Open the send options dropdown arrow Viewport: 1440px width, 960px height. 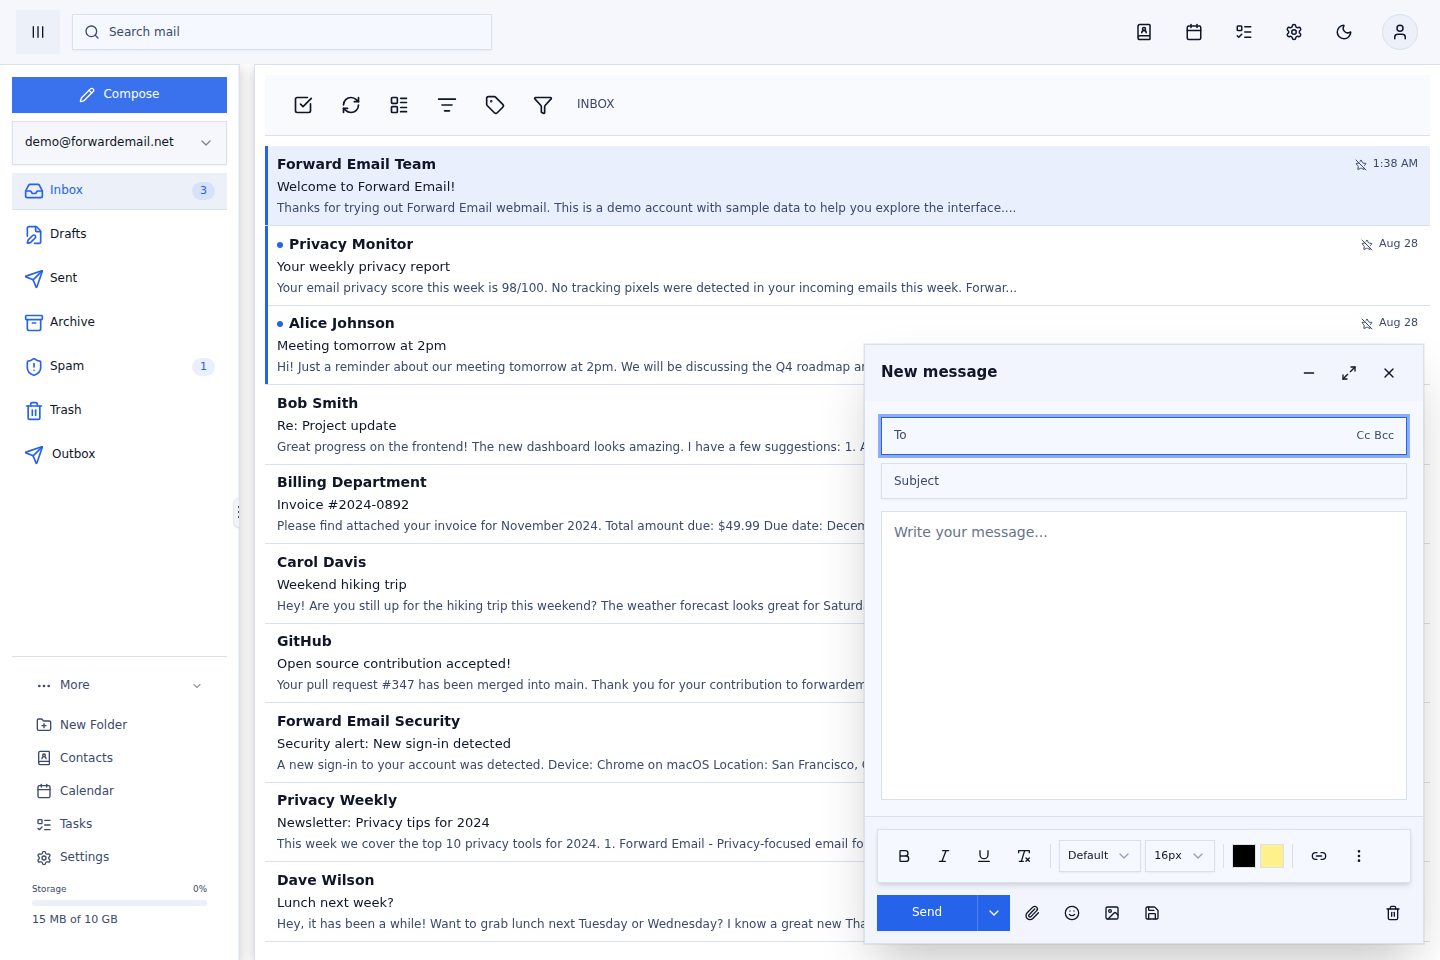pyautogui.click(x=994, y=913)
